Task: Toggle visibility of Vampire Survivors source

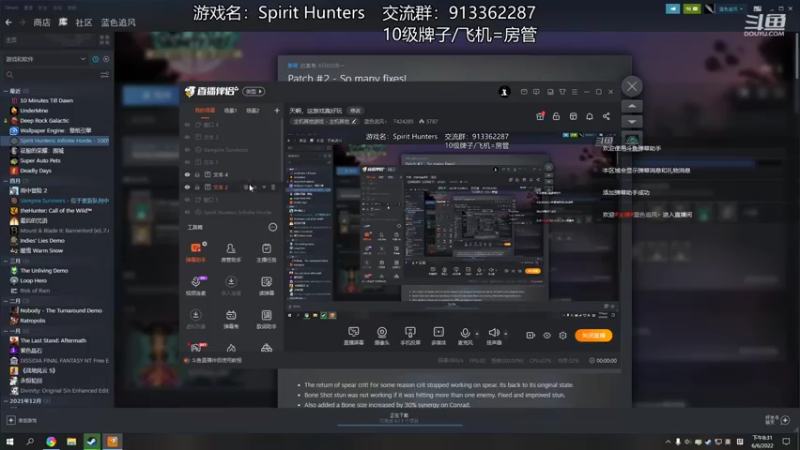Action: 187,149
